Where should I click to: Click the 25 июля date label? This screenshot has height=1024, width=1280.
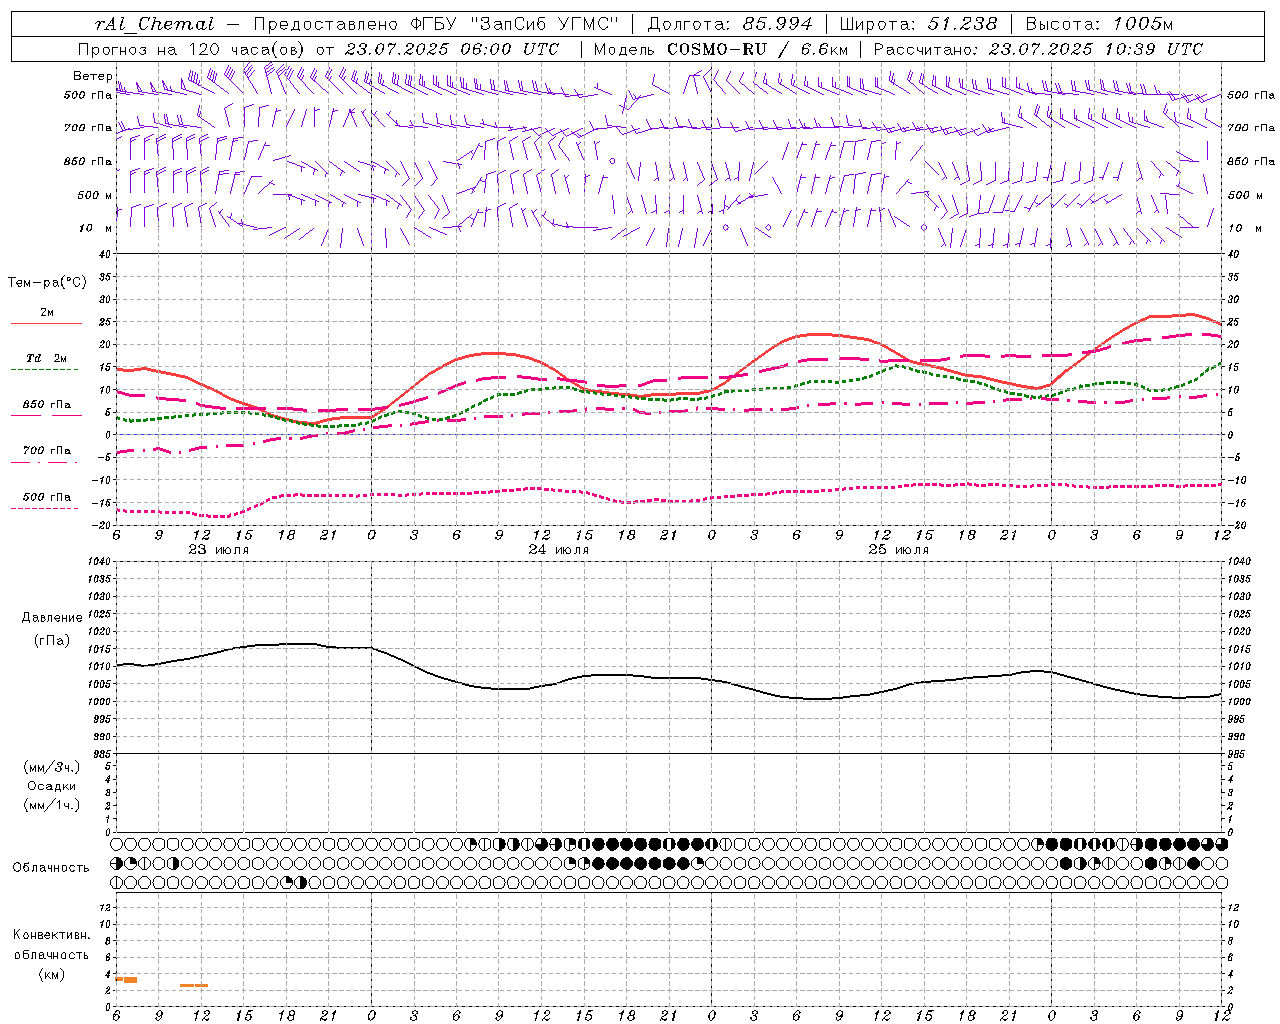tap(898, 550)
